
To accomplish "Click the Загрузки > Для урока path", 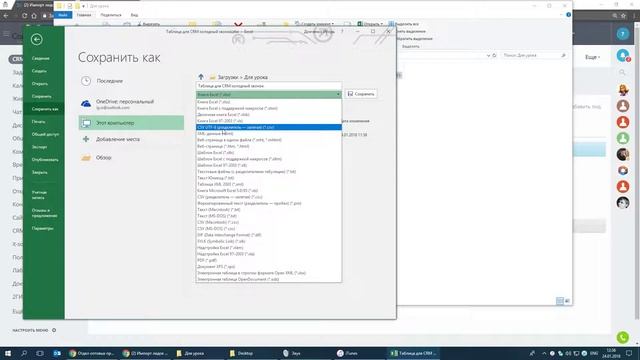I will tap(242, 77).
